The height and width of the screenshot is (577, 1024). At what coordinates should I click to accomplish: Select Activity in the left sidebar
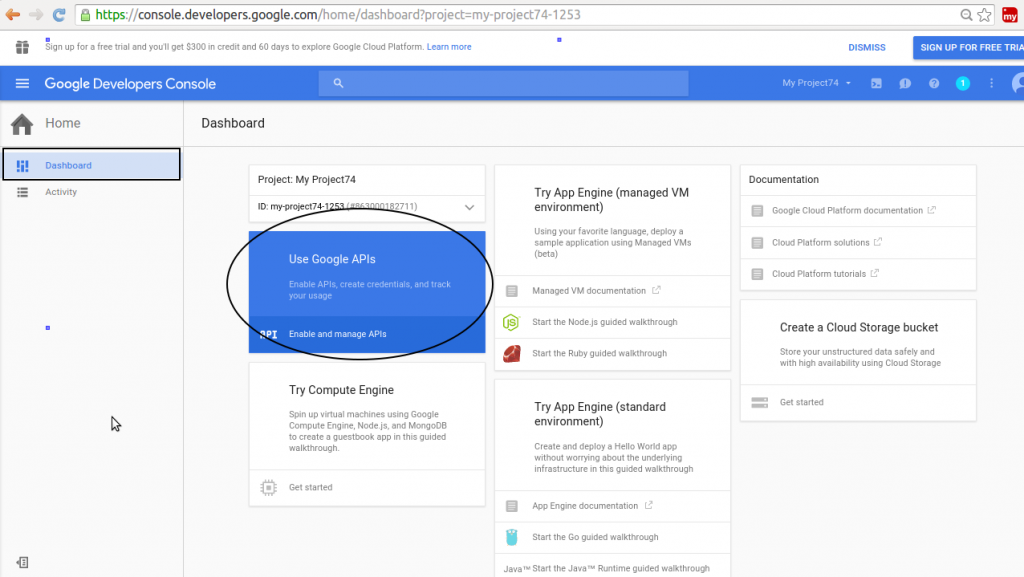click(61, 192)
